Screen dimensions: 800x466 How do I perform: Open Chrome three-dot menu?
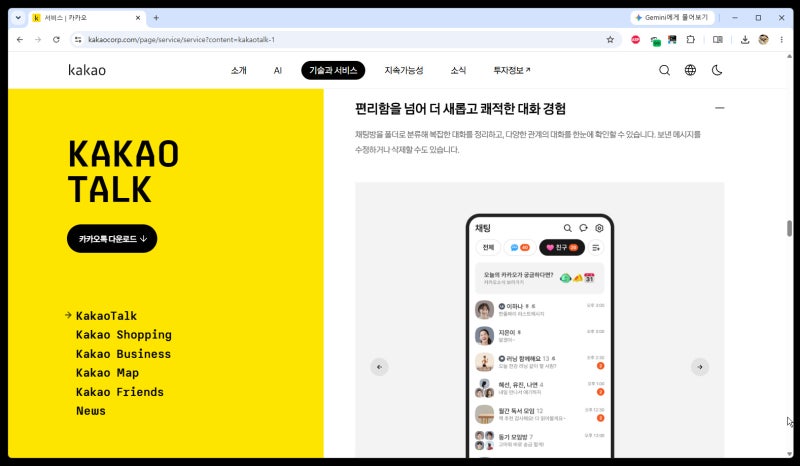[781, 39]
